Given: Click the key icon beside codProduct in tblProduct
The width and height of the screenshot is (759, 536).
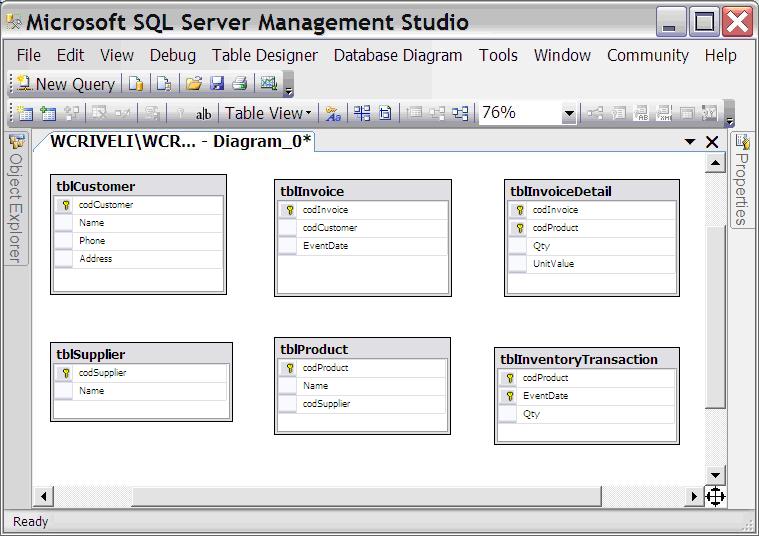Looking at the screenshot, I should pyautogui.click(x=289, y=368).
